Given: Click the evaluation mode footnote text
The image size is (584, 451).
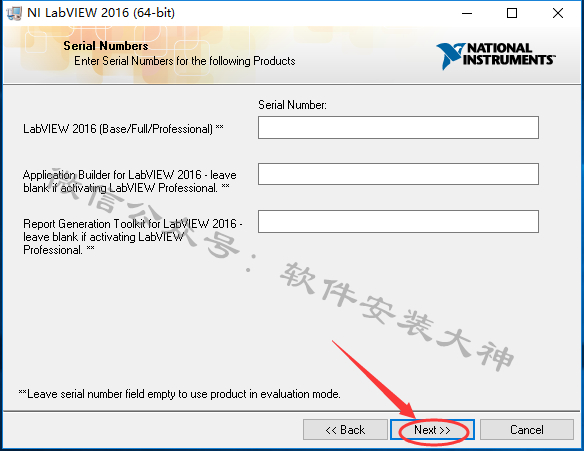Looking at the screenshot, I should [180, 394].
